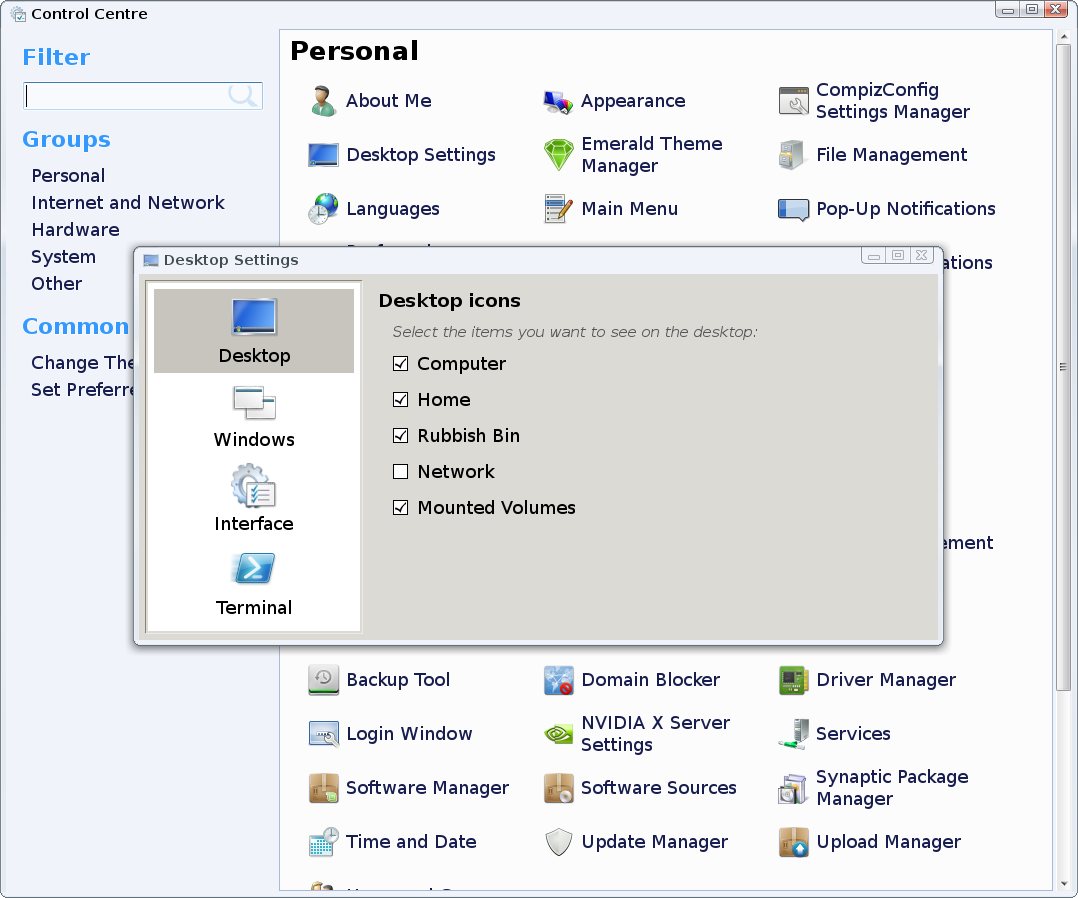1078x898 pixels.
Task: Go to the Hardware group
Action: tap(75, 230)
